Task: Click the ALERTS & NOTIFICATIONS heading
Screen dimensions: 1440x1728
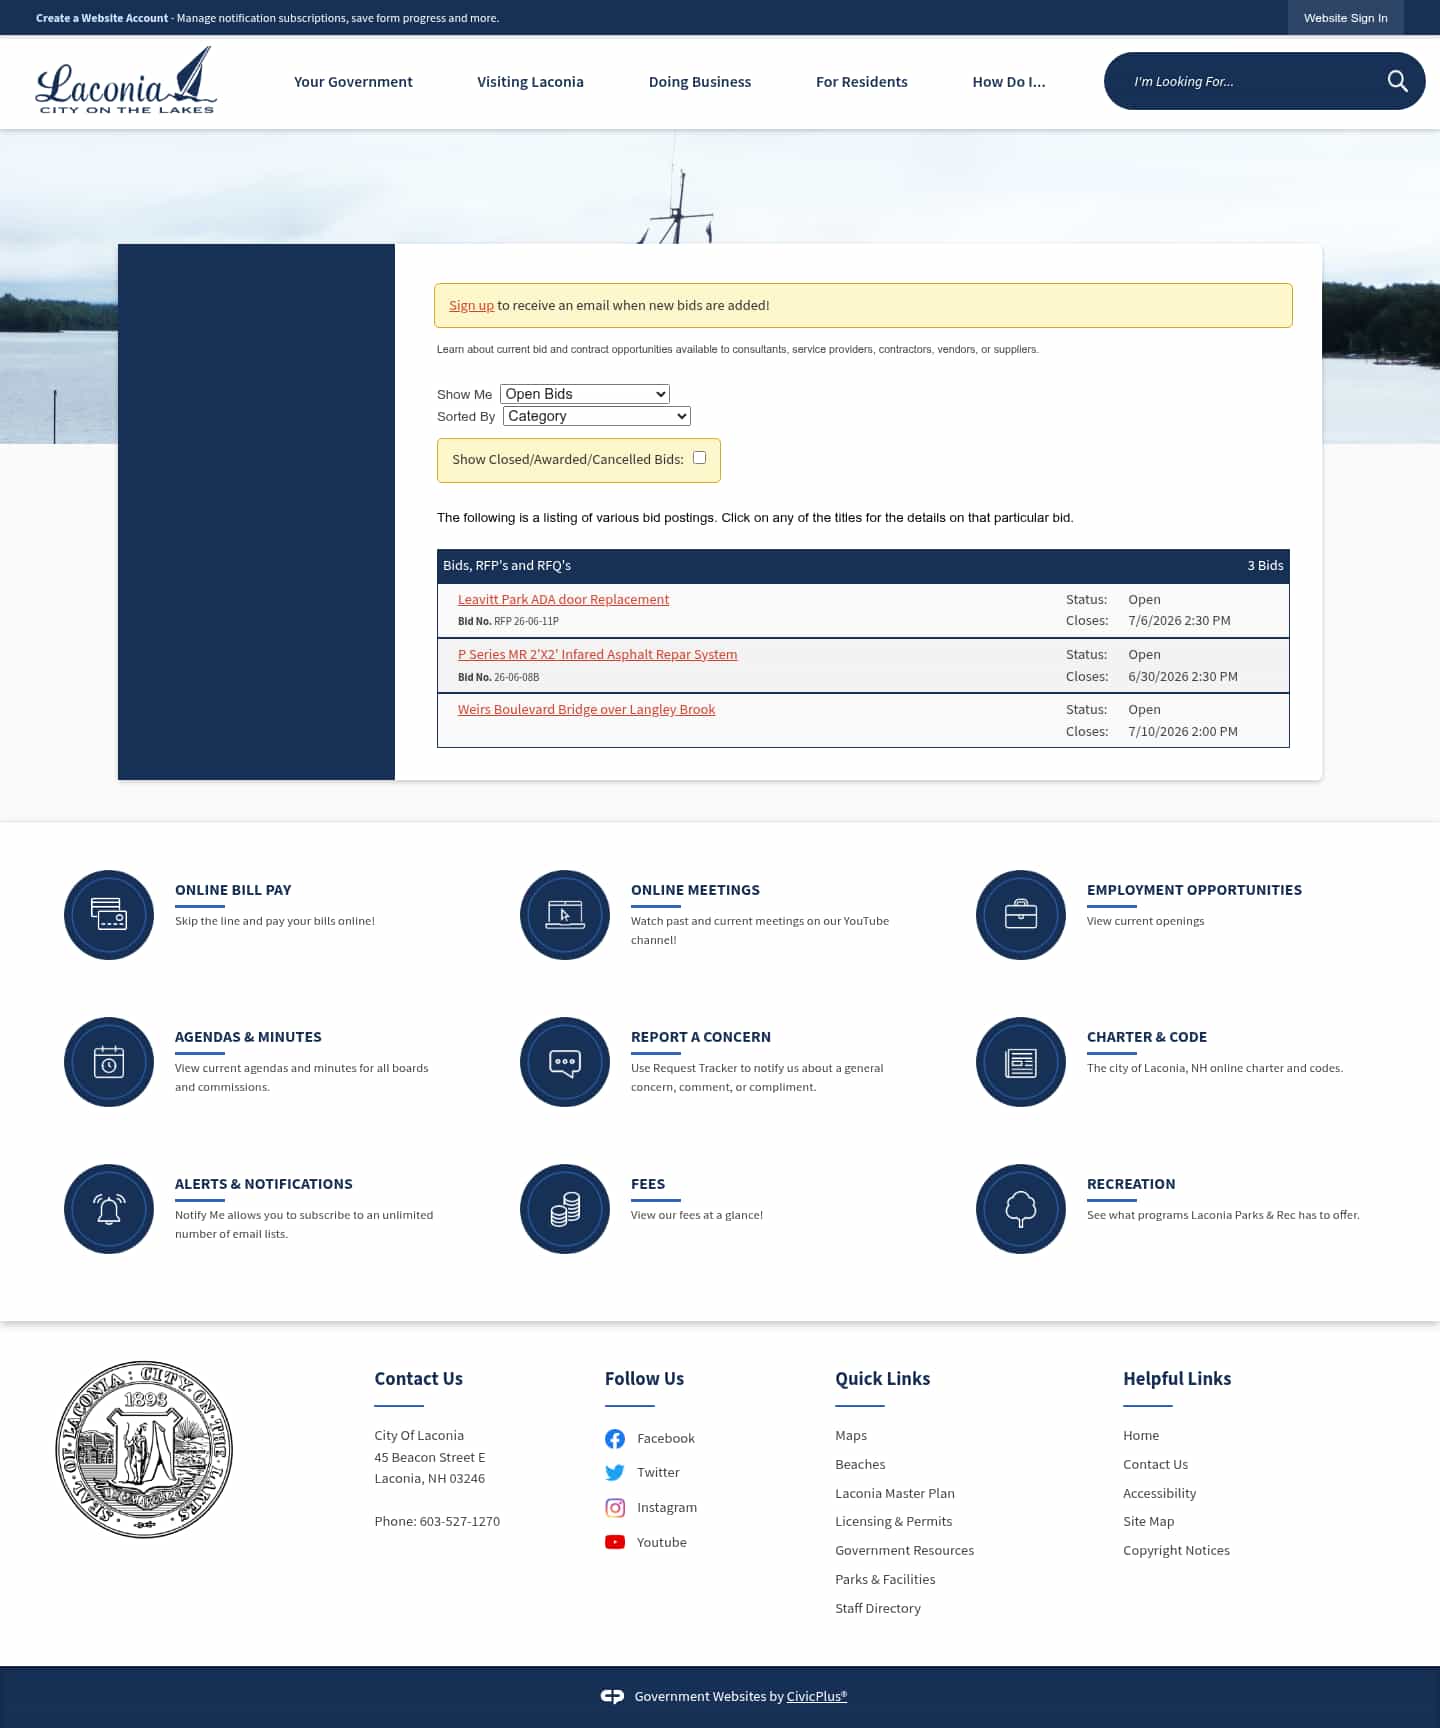Action: (264, 1184)
